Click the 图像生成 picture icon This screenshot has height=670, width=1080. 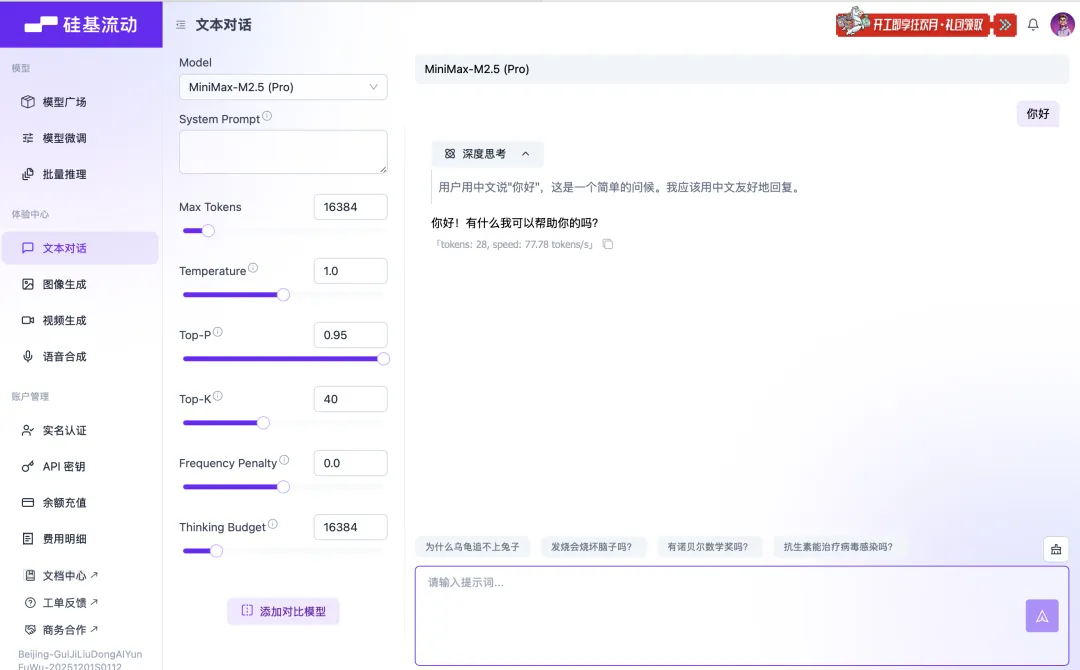click(28, 284)
